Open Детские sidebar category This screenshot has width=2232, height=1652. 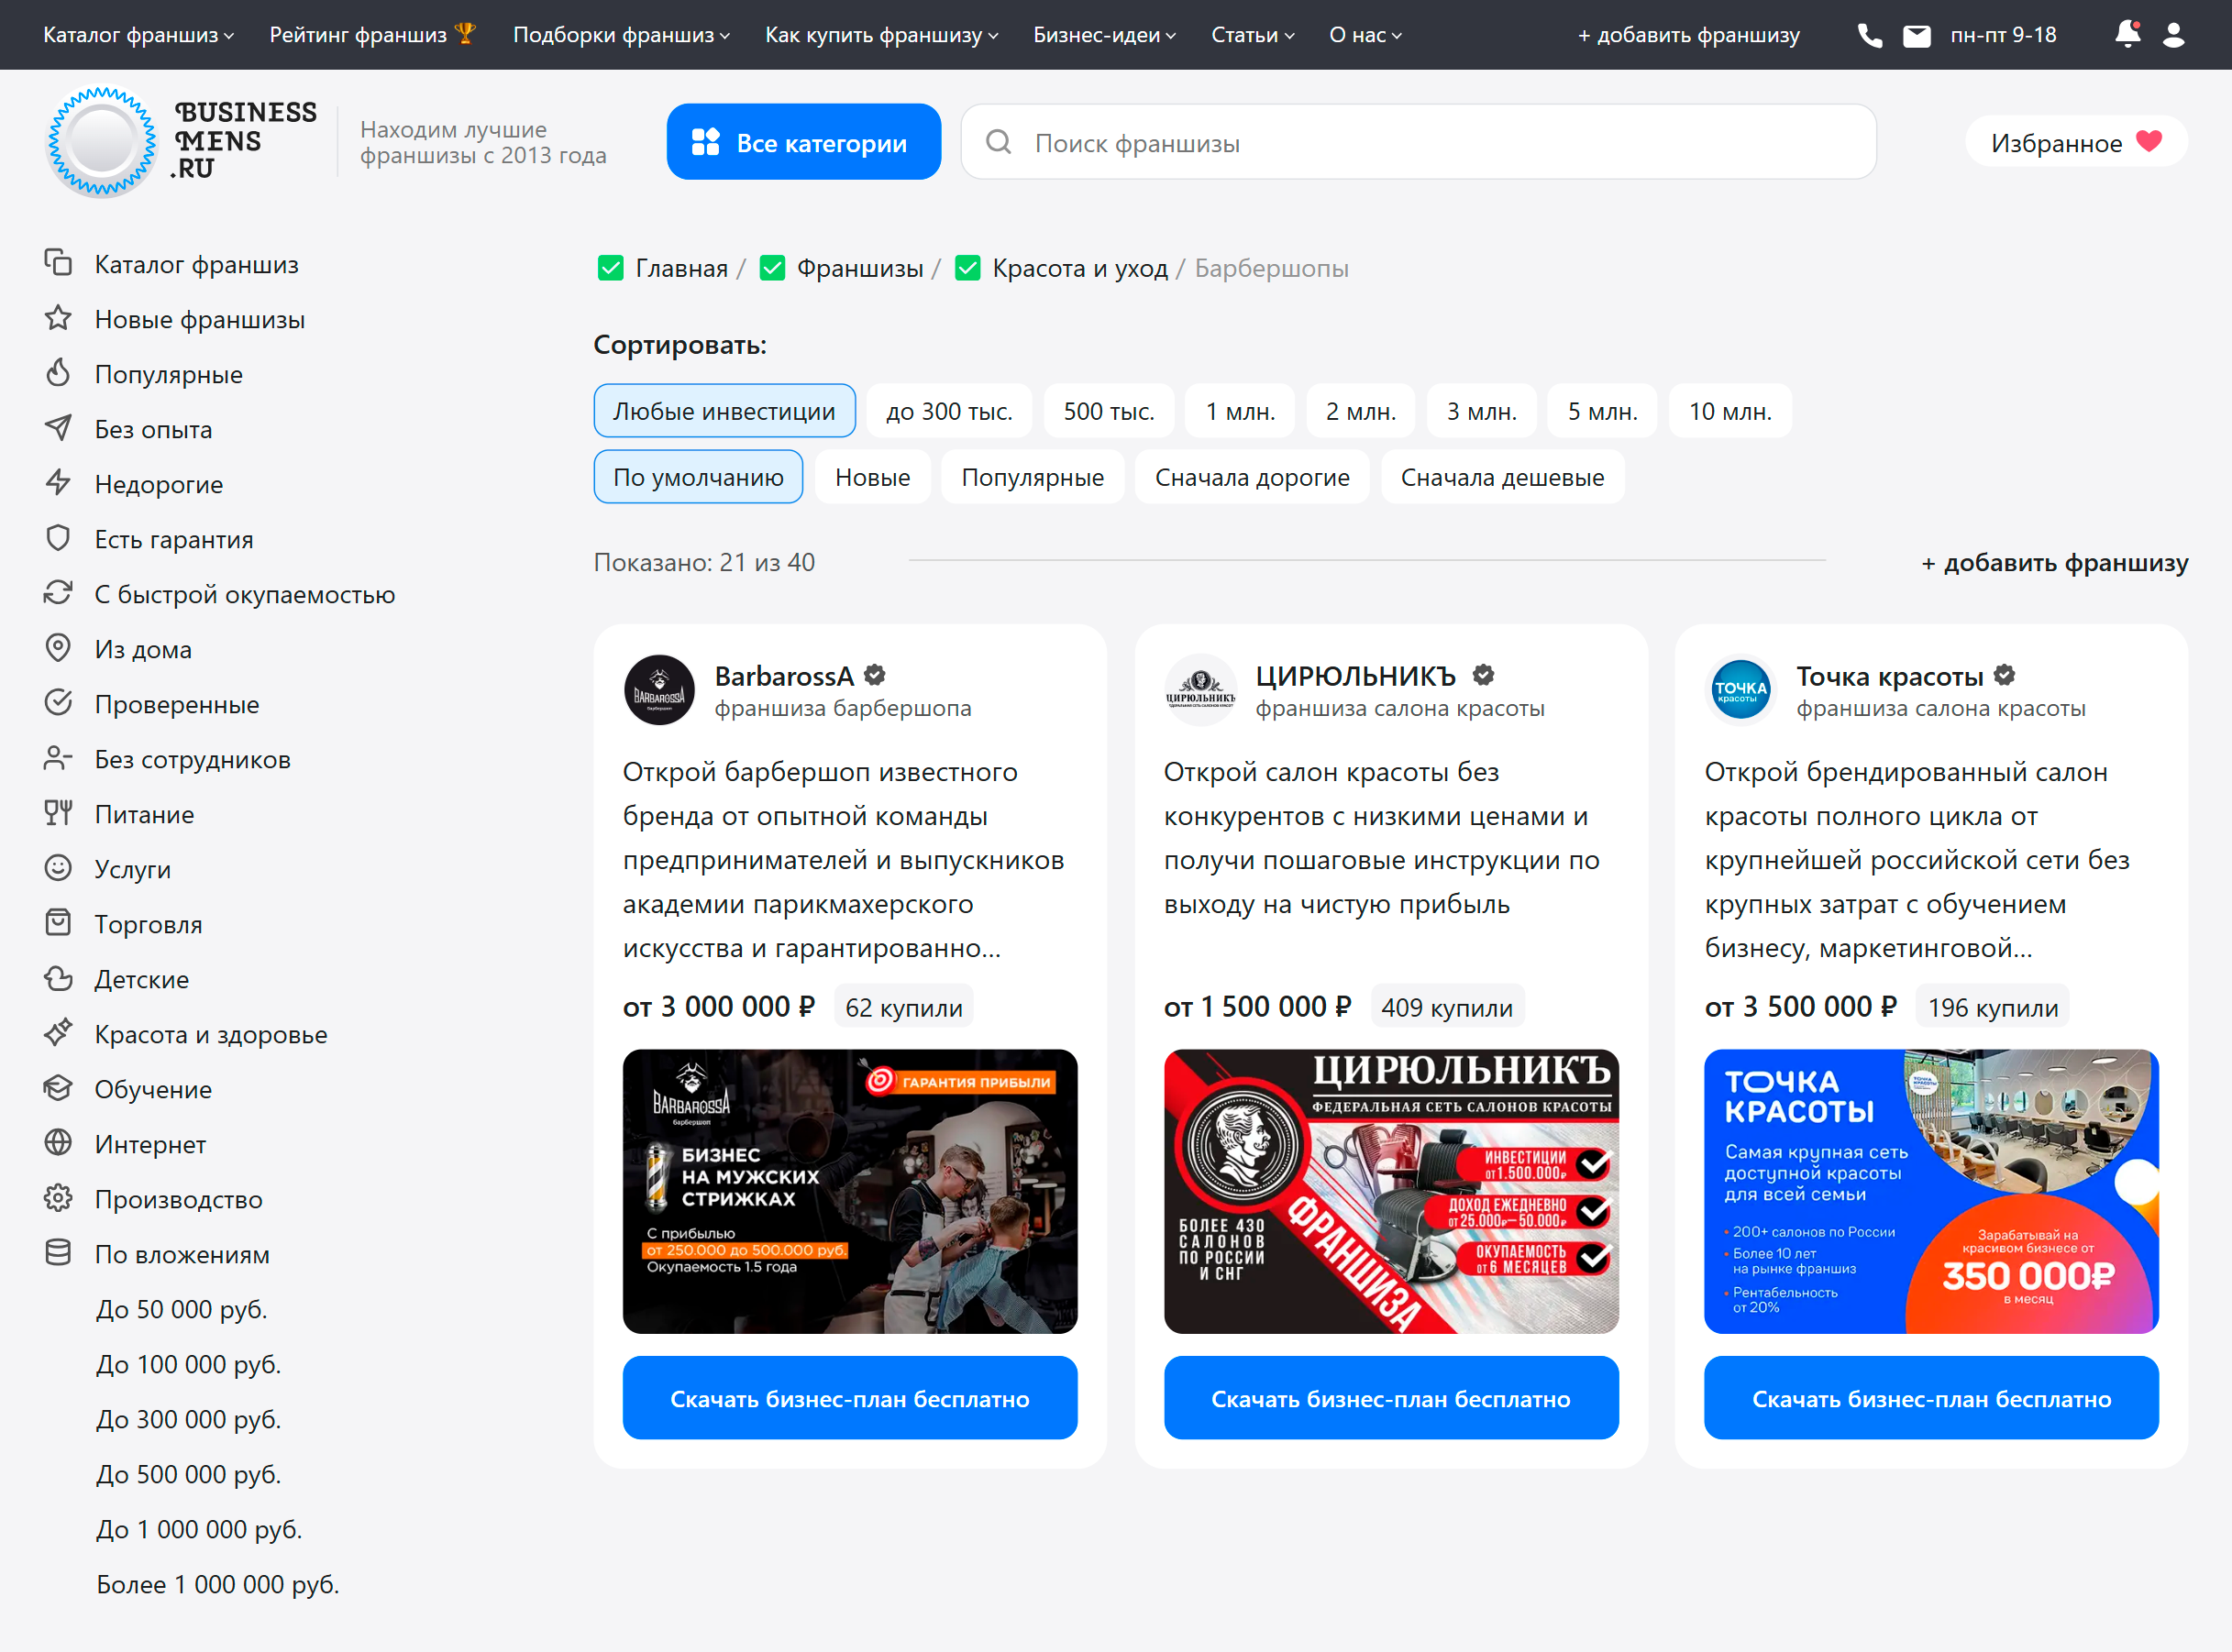click(x=141, y=979)
